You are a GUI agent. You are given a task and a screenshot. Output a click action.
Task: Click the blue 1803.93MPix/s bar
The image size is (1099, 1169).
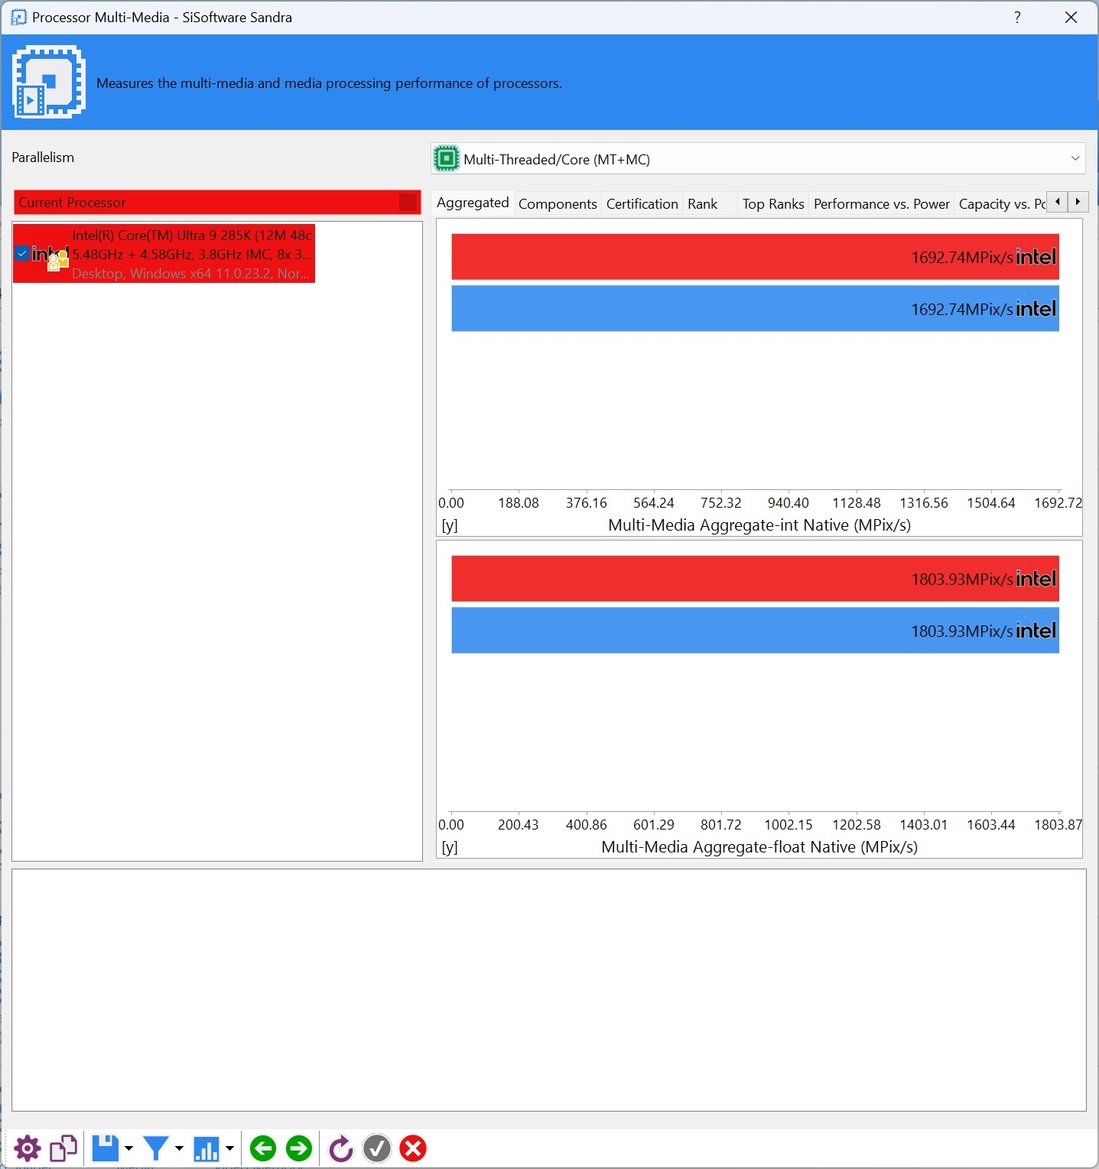tap(755, 631)
